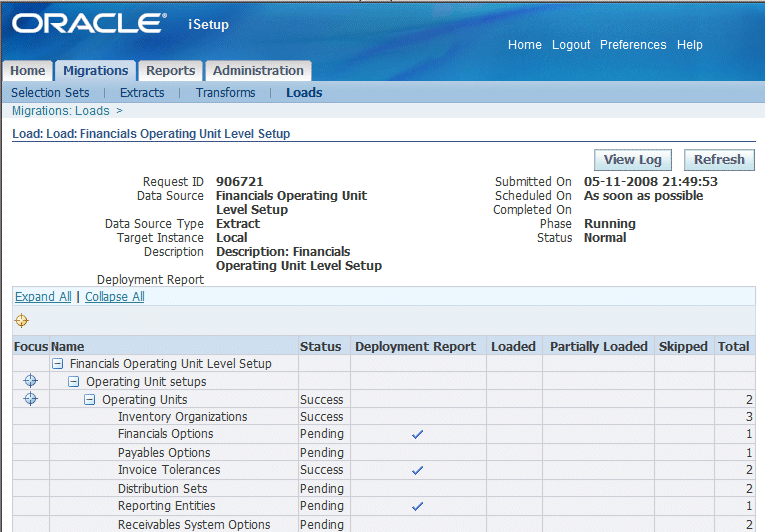Select the Inventory Organizations row name
The image size is (765, 532).
[182, 417]
